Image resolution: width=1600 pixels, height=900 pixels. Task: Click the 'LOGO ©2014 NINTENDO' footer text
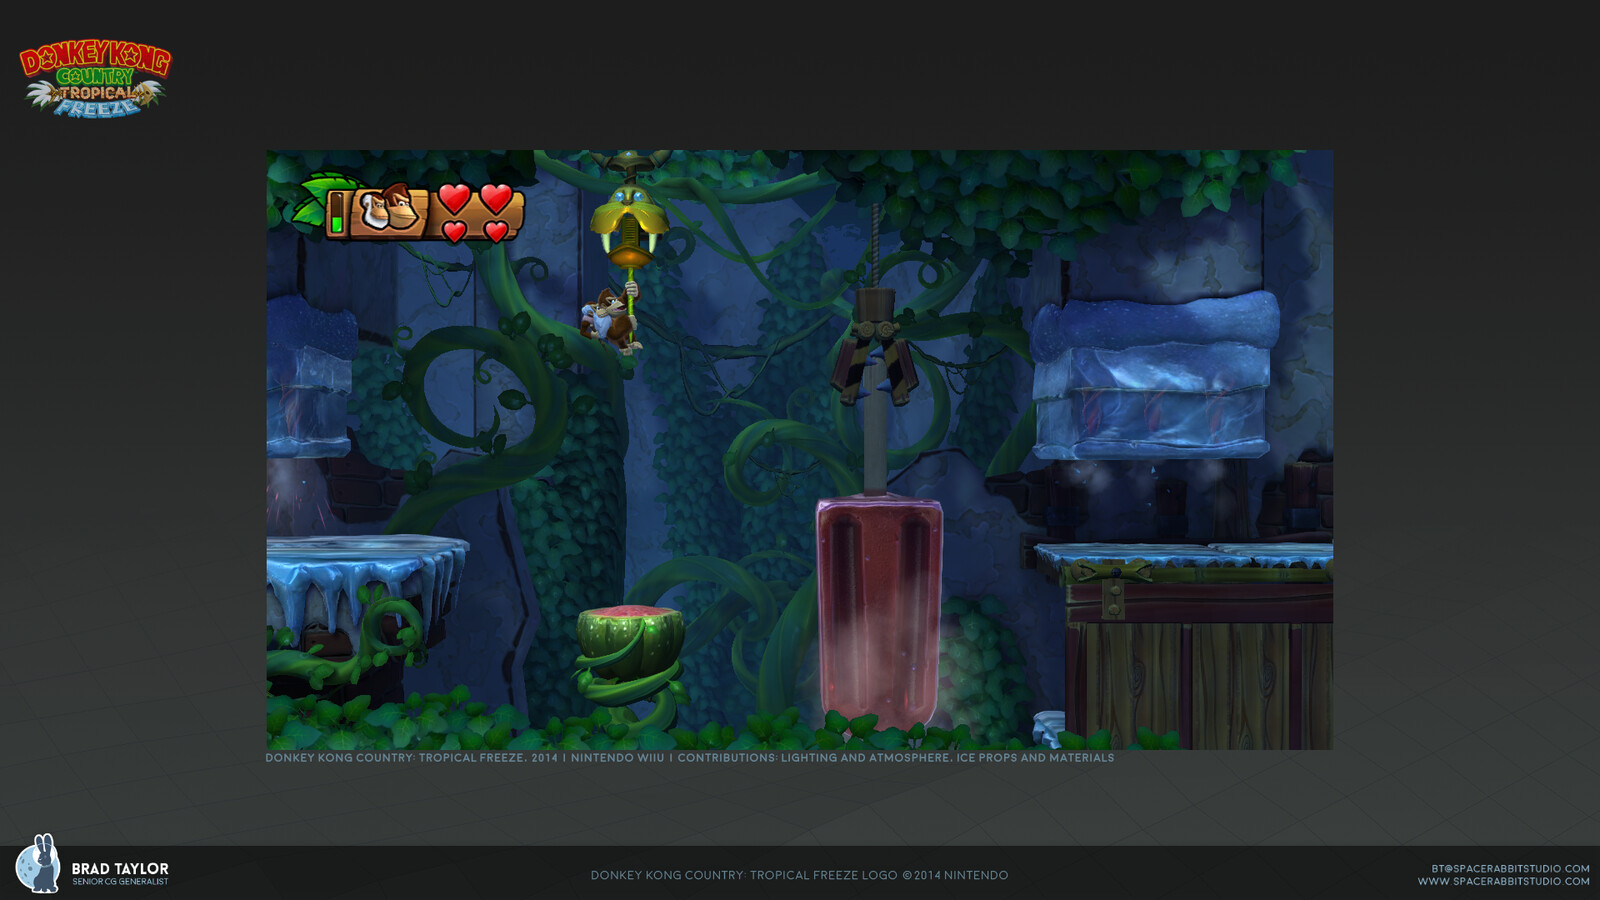coord(935,875)
